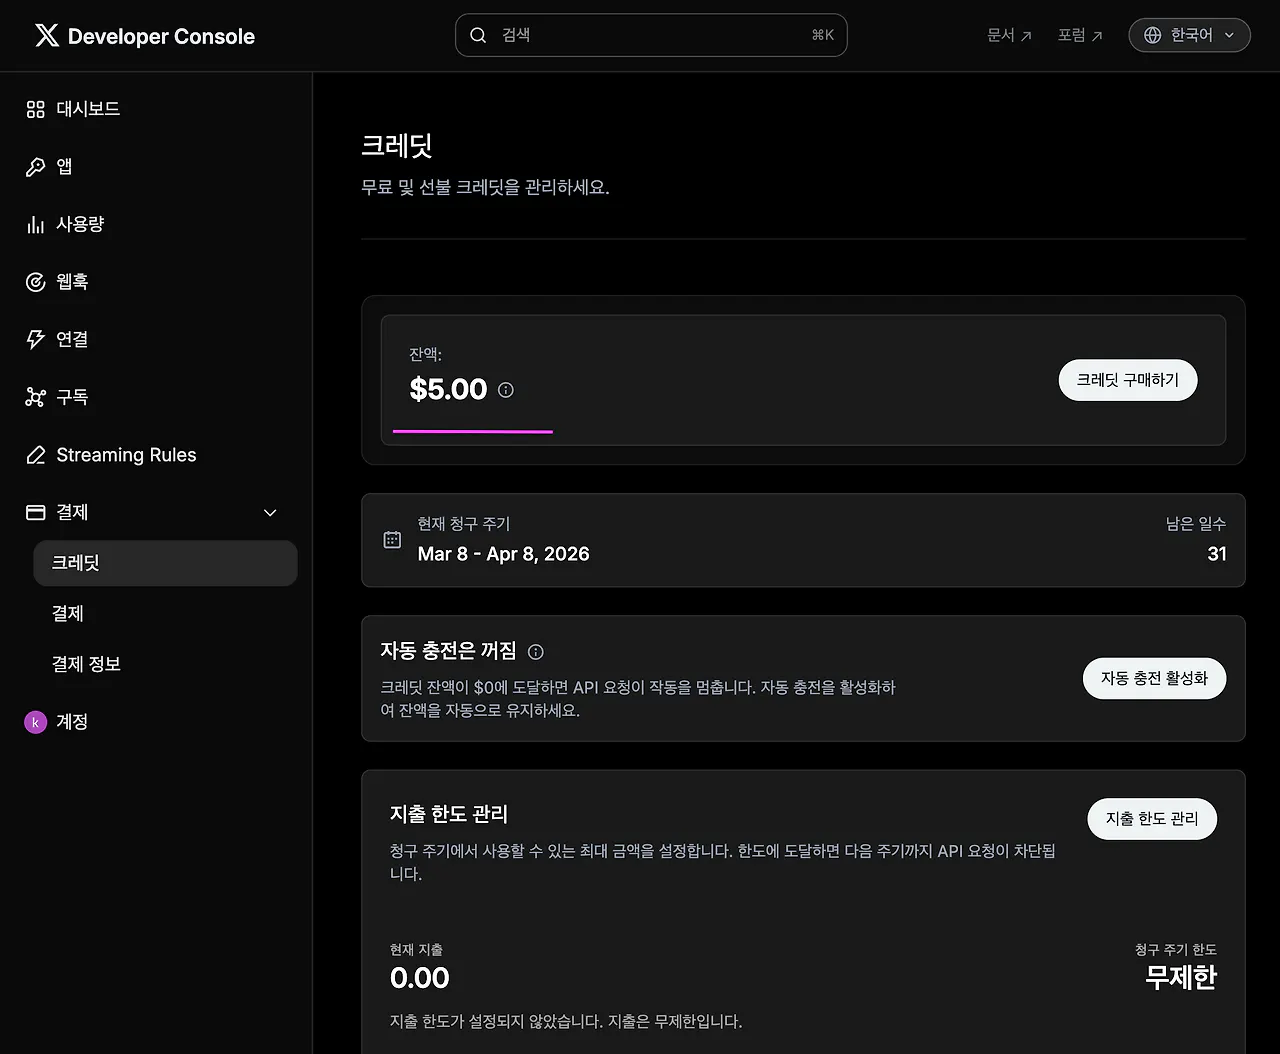
Task: Click the 구독 nodes icon
Action: pyautogui.click(x=36, y=398)
